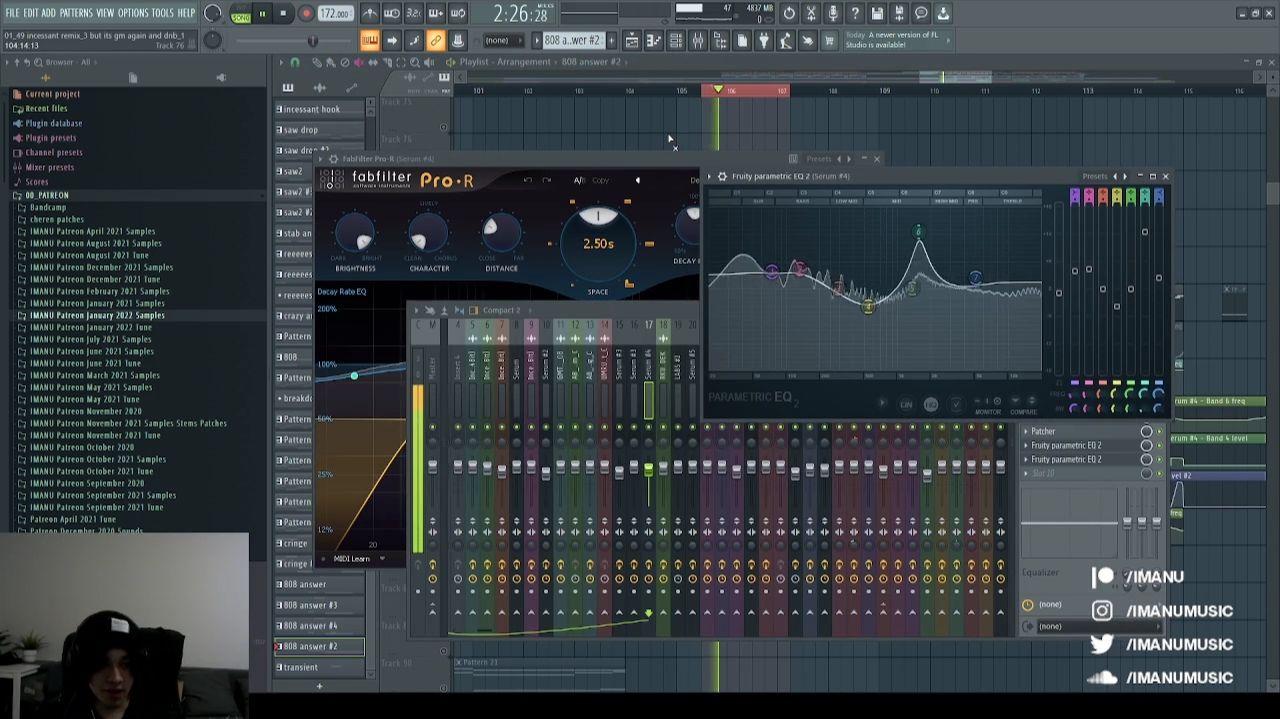Open the channel rack icon
This screenshot has width=1280, height=719.
[x=676, y=40]
